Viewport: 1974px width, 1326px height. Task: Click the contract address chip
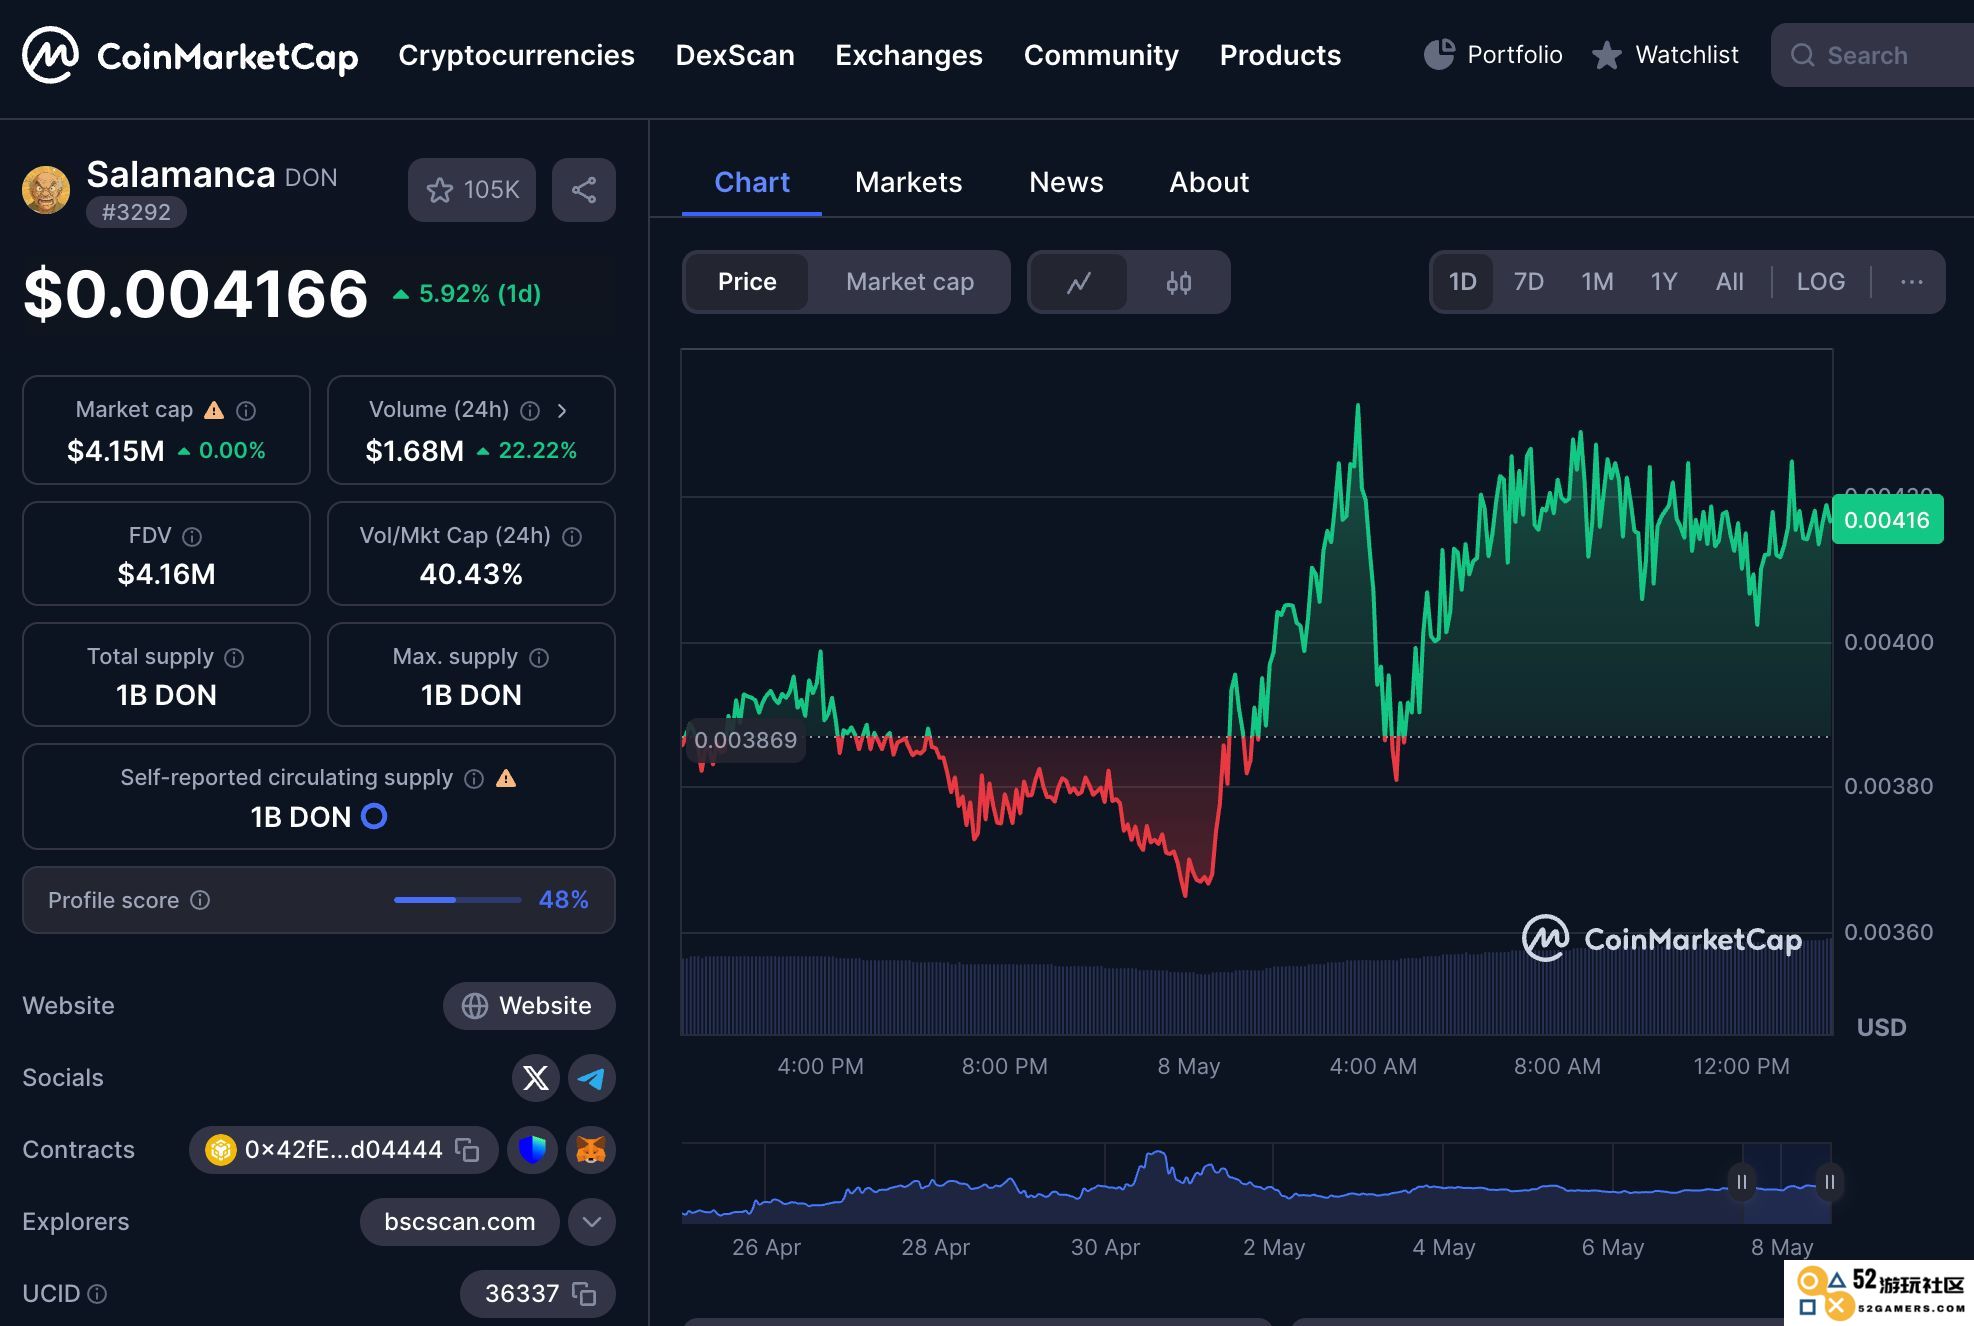(x=343, y=1150)
